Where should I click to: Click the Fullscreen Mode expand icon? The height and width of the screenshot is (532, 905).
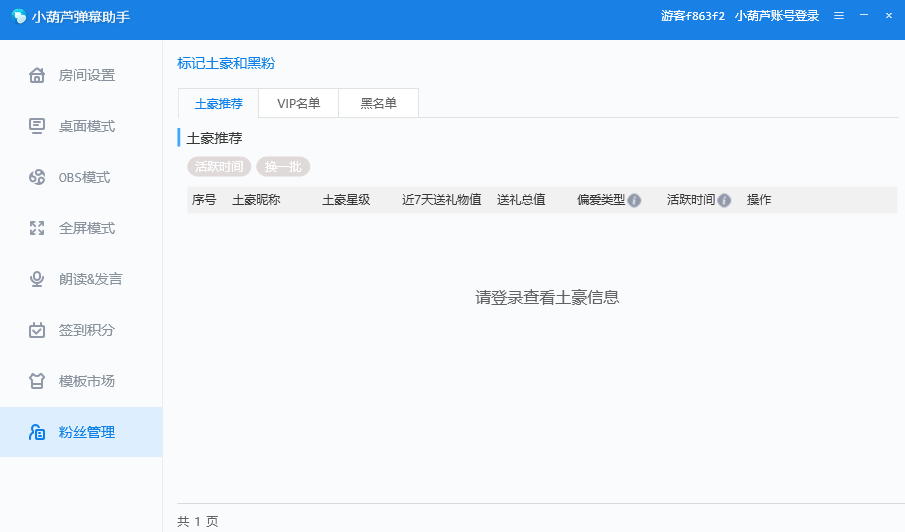[x=37, y=228]
